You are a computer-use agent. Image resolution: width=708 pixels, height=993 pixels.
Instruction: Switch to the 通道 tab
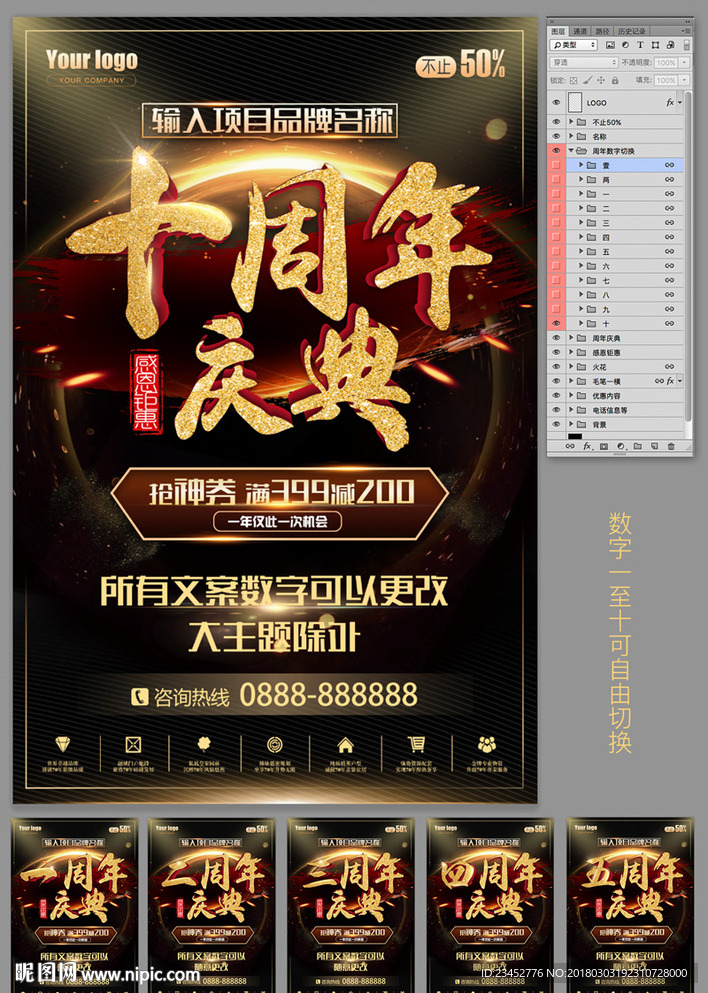coord(580,31)
